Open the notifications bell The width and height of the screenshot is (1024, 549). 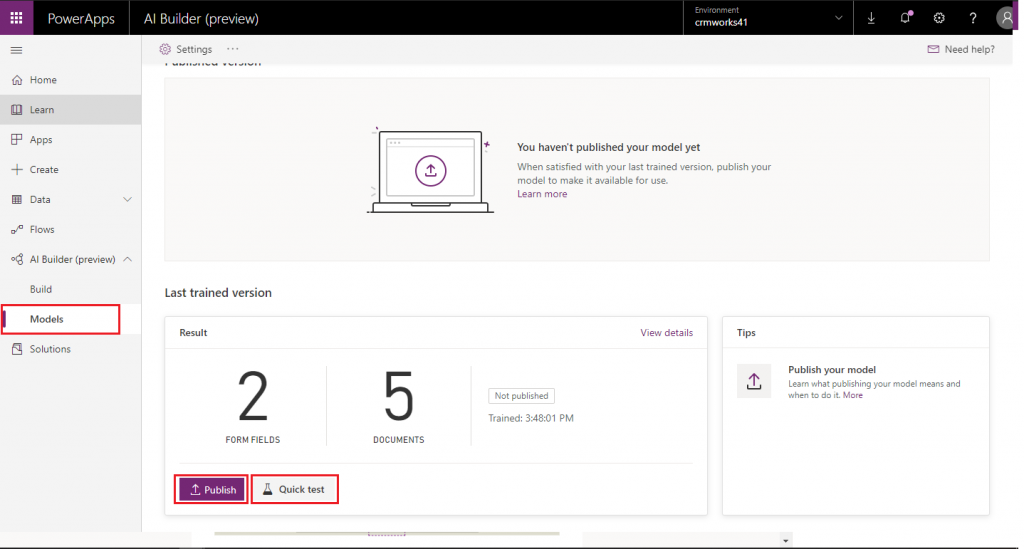click(x=905, y=18)
